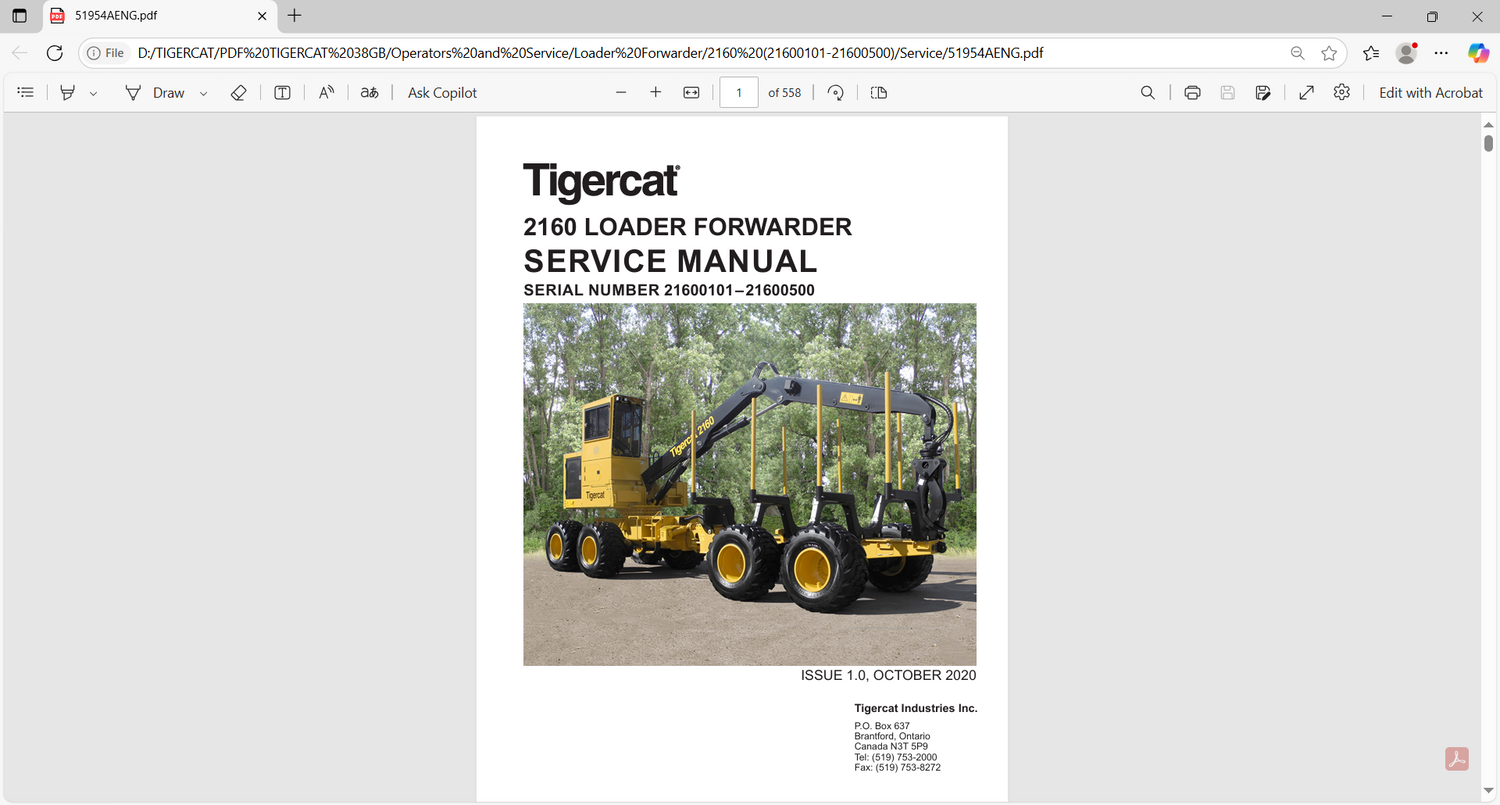Restore down the browser window
Screen dimensions: 1500x805
(x=1432, y=16)
